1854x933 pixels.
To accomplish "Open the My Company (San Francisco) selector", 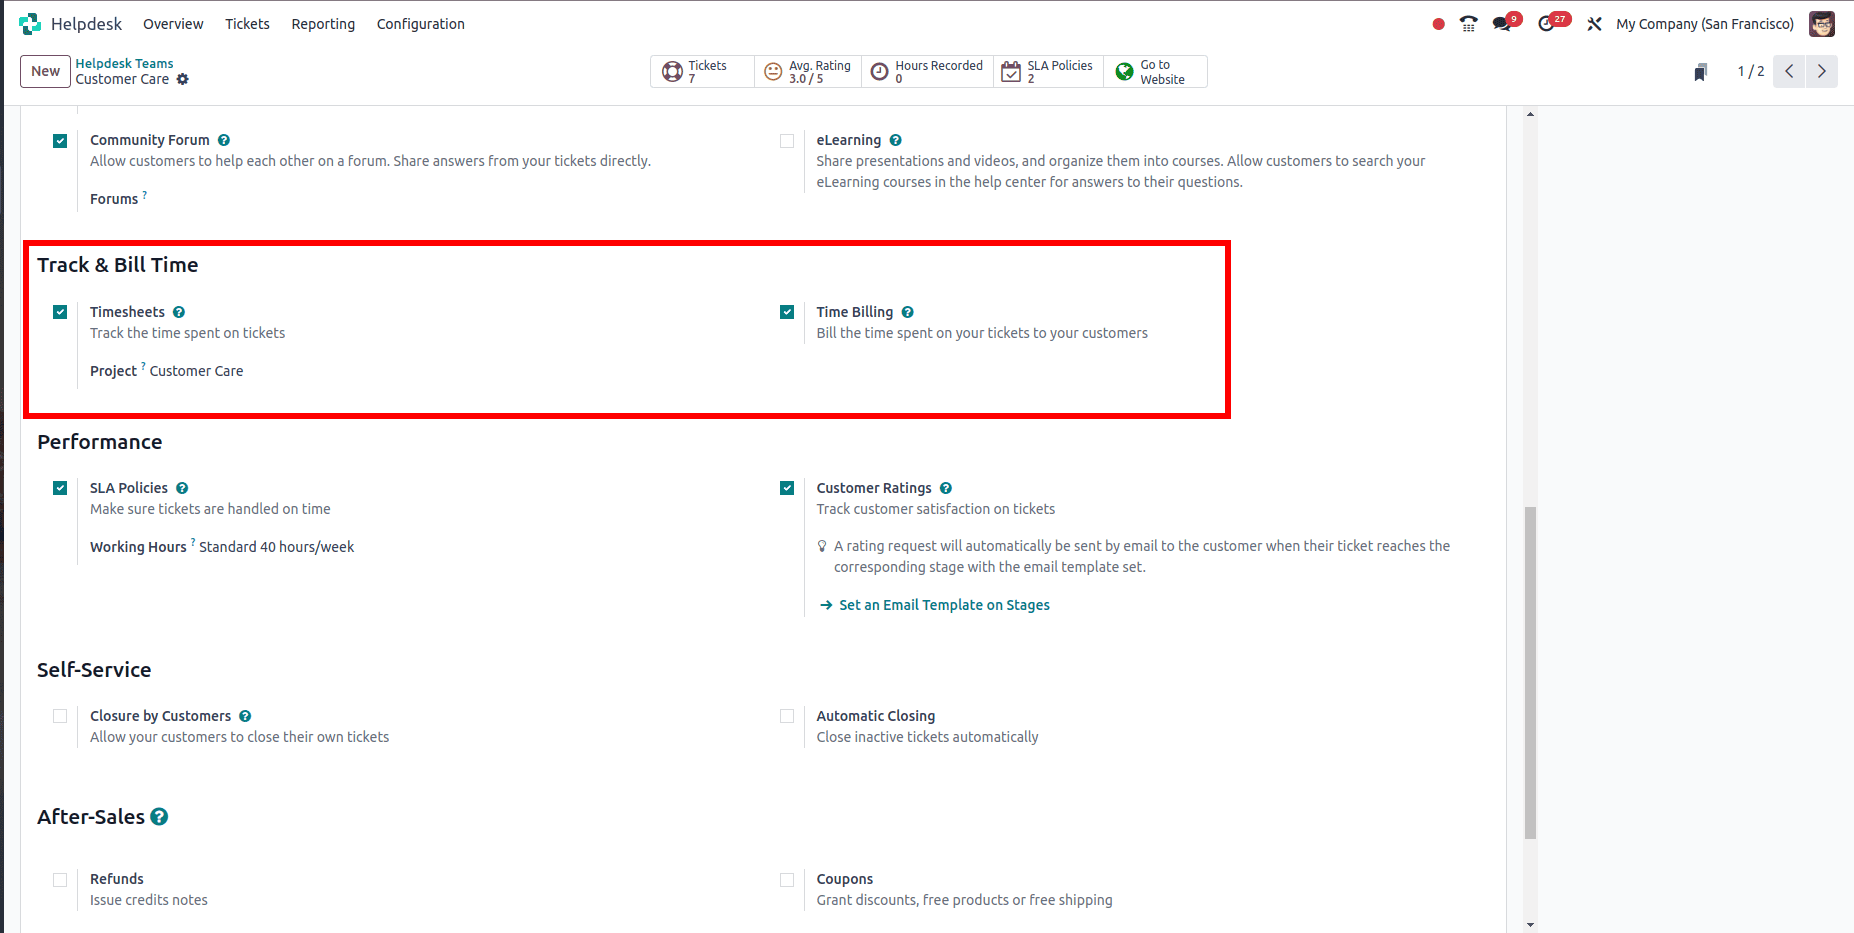I will pyautogui.click(x=1705, y=23).
